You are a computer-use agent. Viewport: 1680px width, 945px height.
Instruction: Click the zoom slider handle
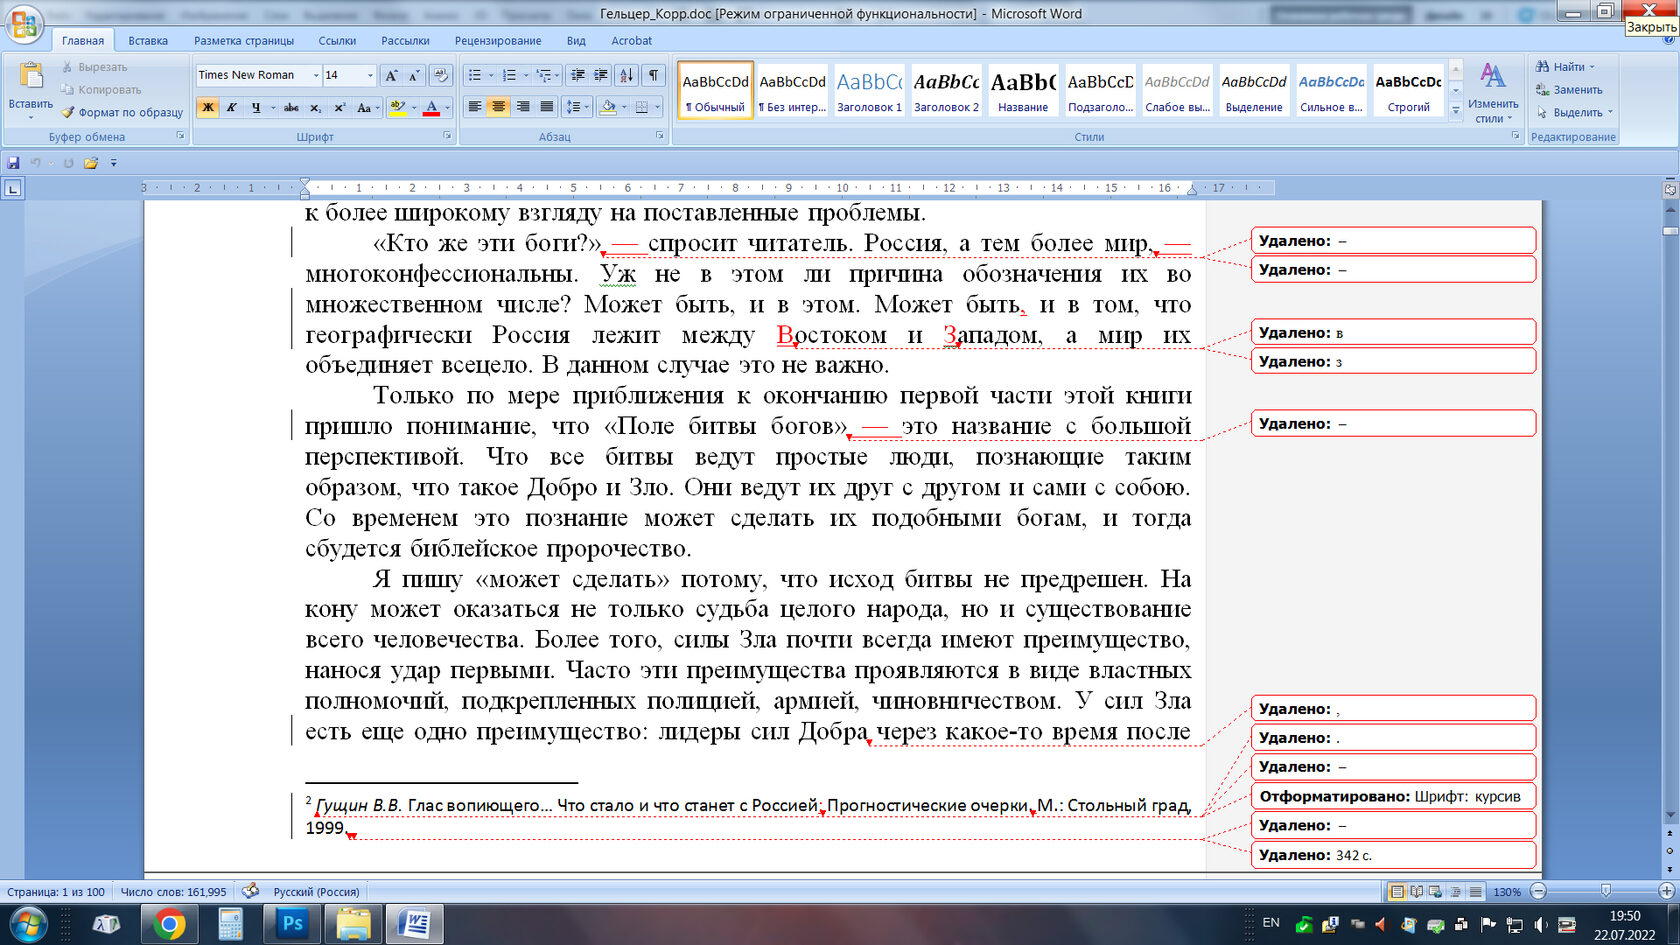coord(1606,891)
